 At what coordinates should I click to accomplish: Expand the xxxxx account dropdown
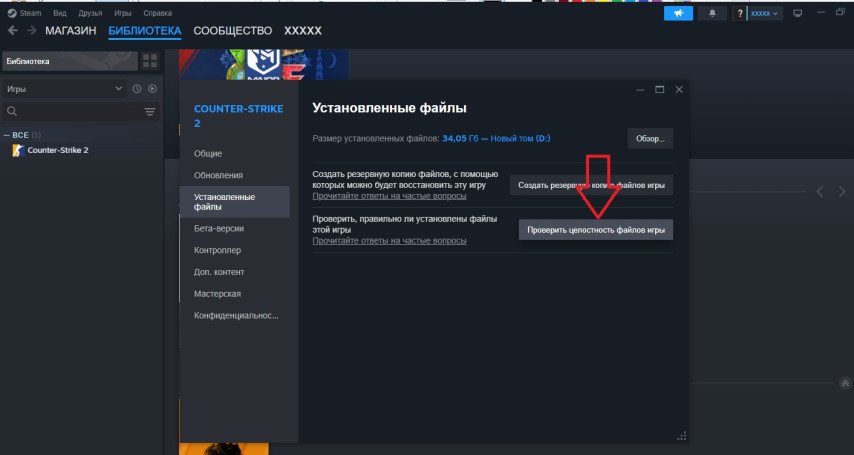[764, 14]
